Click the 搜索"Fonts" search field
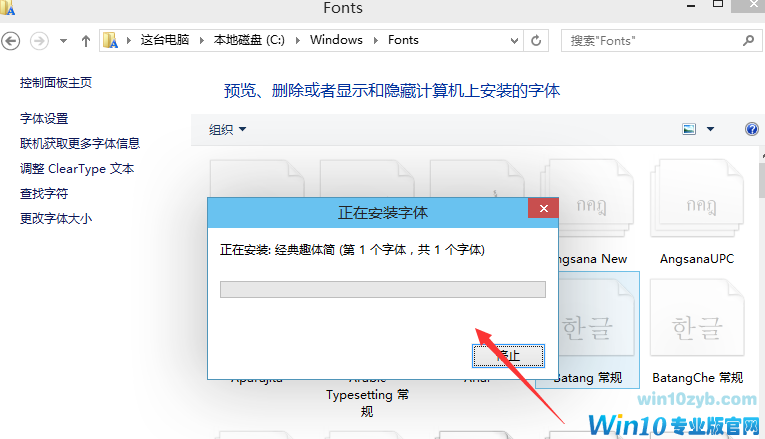Screen dimensions: 765x439 coord(652,41)
